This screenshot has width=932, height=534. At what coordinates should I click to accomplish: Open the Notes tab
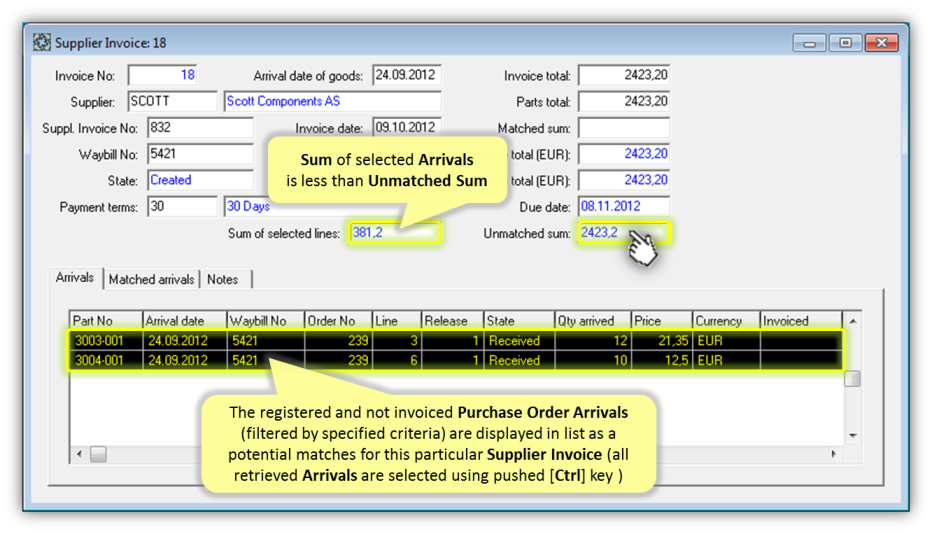[x=223, y=279]
